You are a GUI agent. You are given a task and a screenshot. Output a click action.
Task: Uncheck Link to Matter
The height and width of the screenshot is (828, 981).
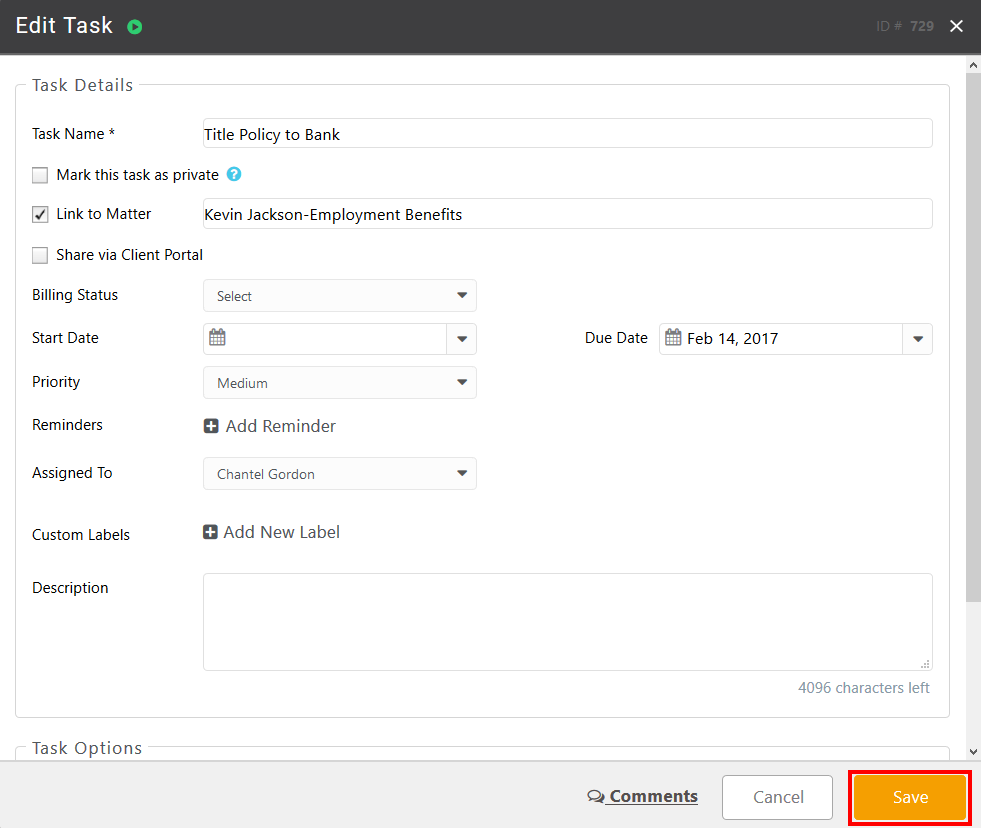coord(40,214)
